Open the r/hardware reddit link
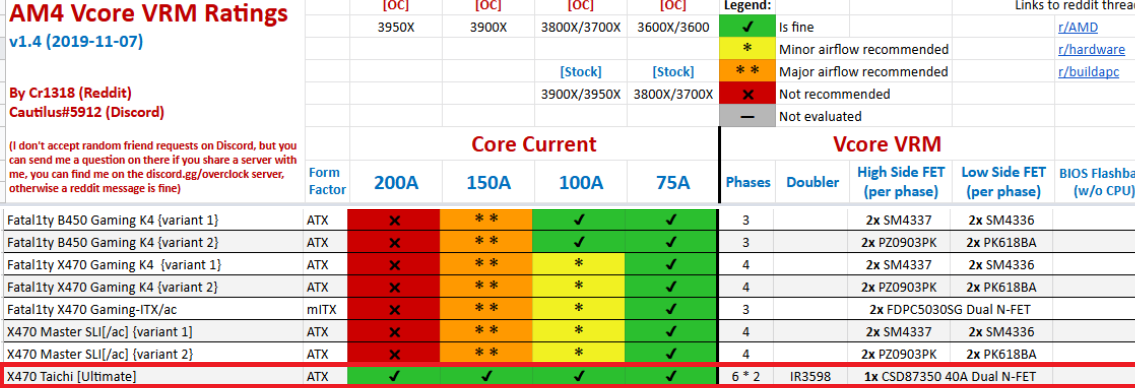Image resolution: width=1135 pixels, height=388 pixels. [1092, 50]
